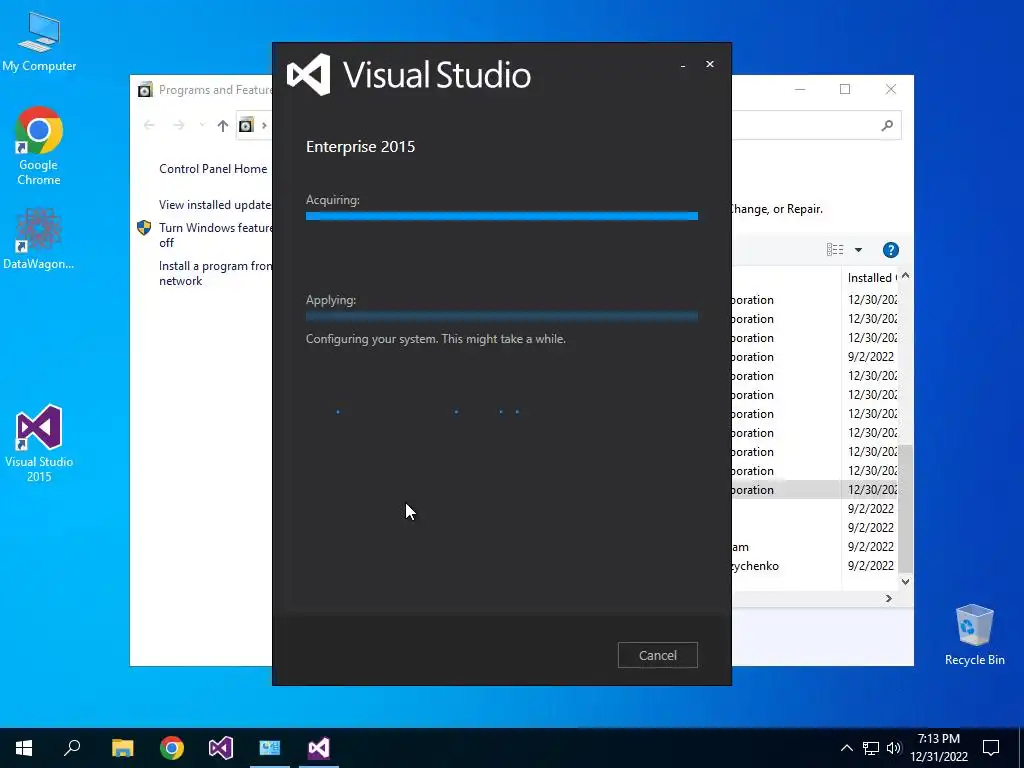Image resolution: width=1024 pixels, height=768 pixels.
Task: Open the More view options dropdown arrow
Action: (x=858, y=249)
